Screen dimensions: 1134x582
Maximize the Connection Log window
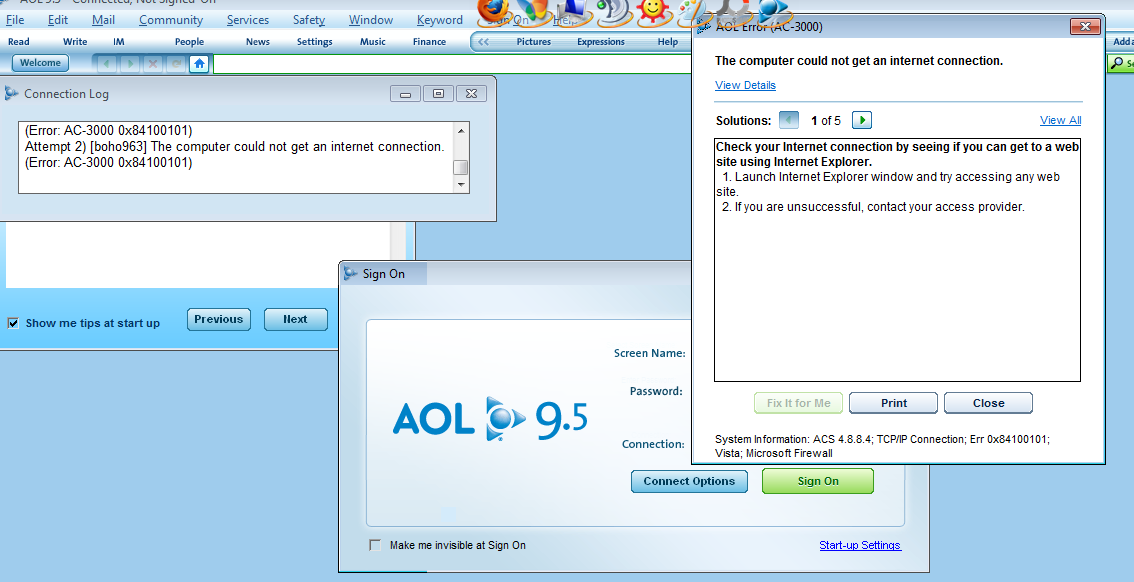point(438,93)
